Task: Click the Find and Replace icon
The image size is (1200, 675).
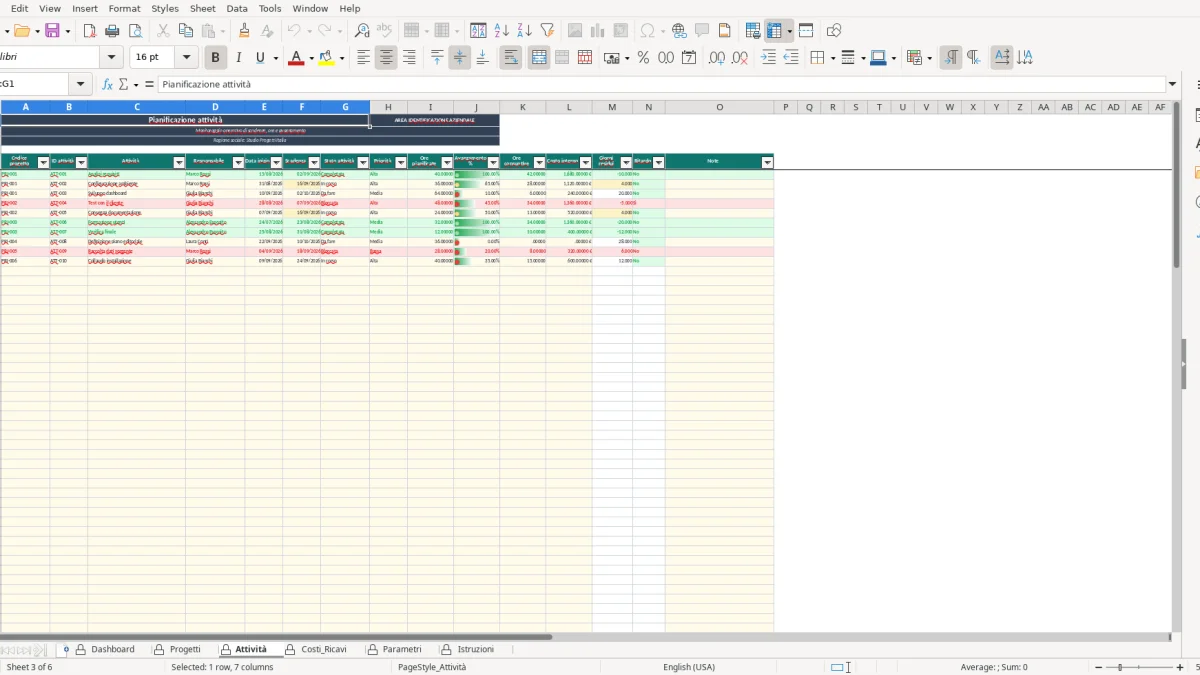Action: (362, 31)
